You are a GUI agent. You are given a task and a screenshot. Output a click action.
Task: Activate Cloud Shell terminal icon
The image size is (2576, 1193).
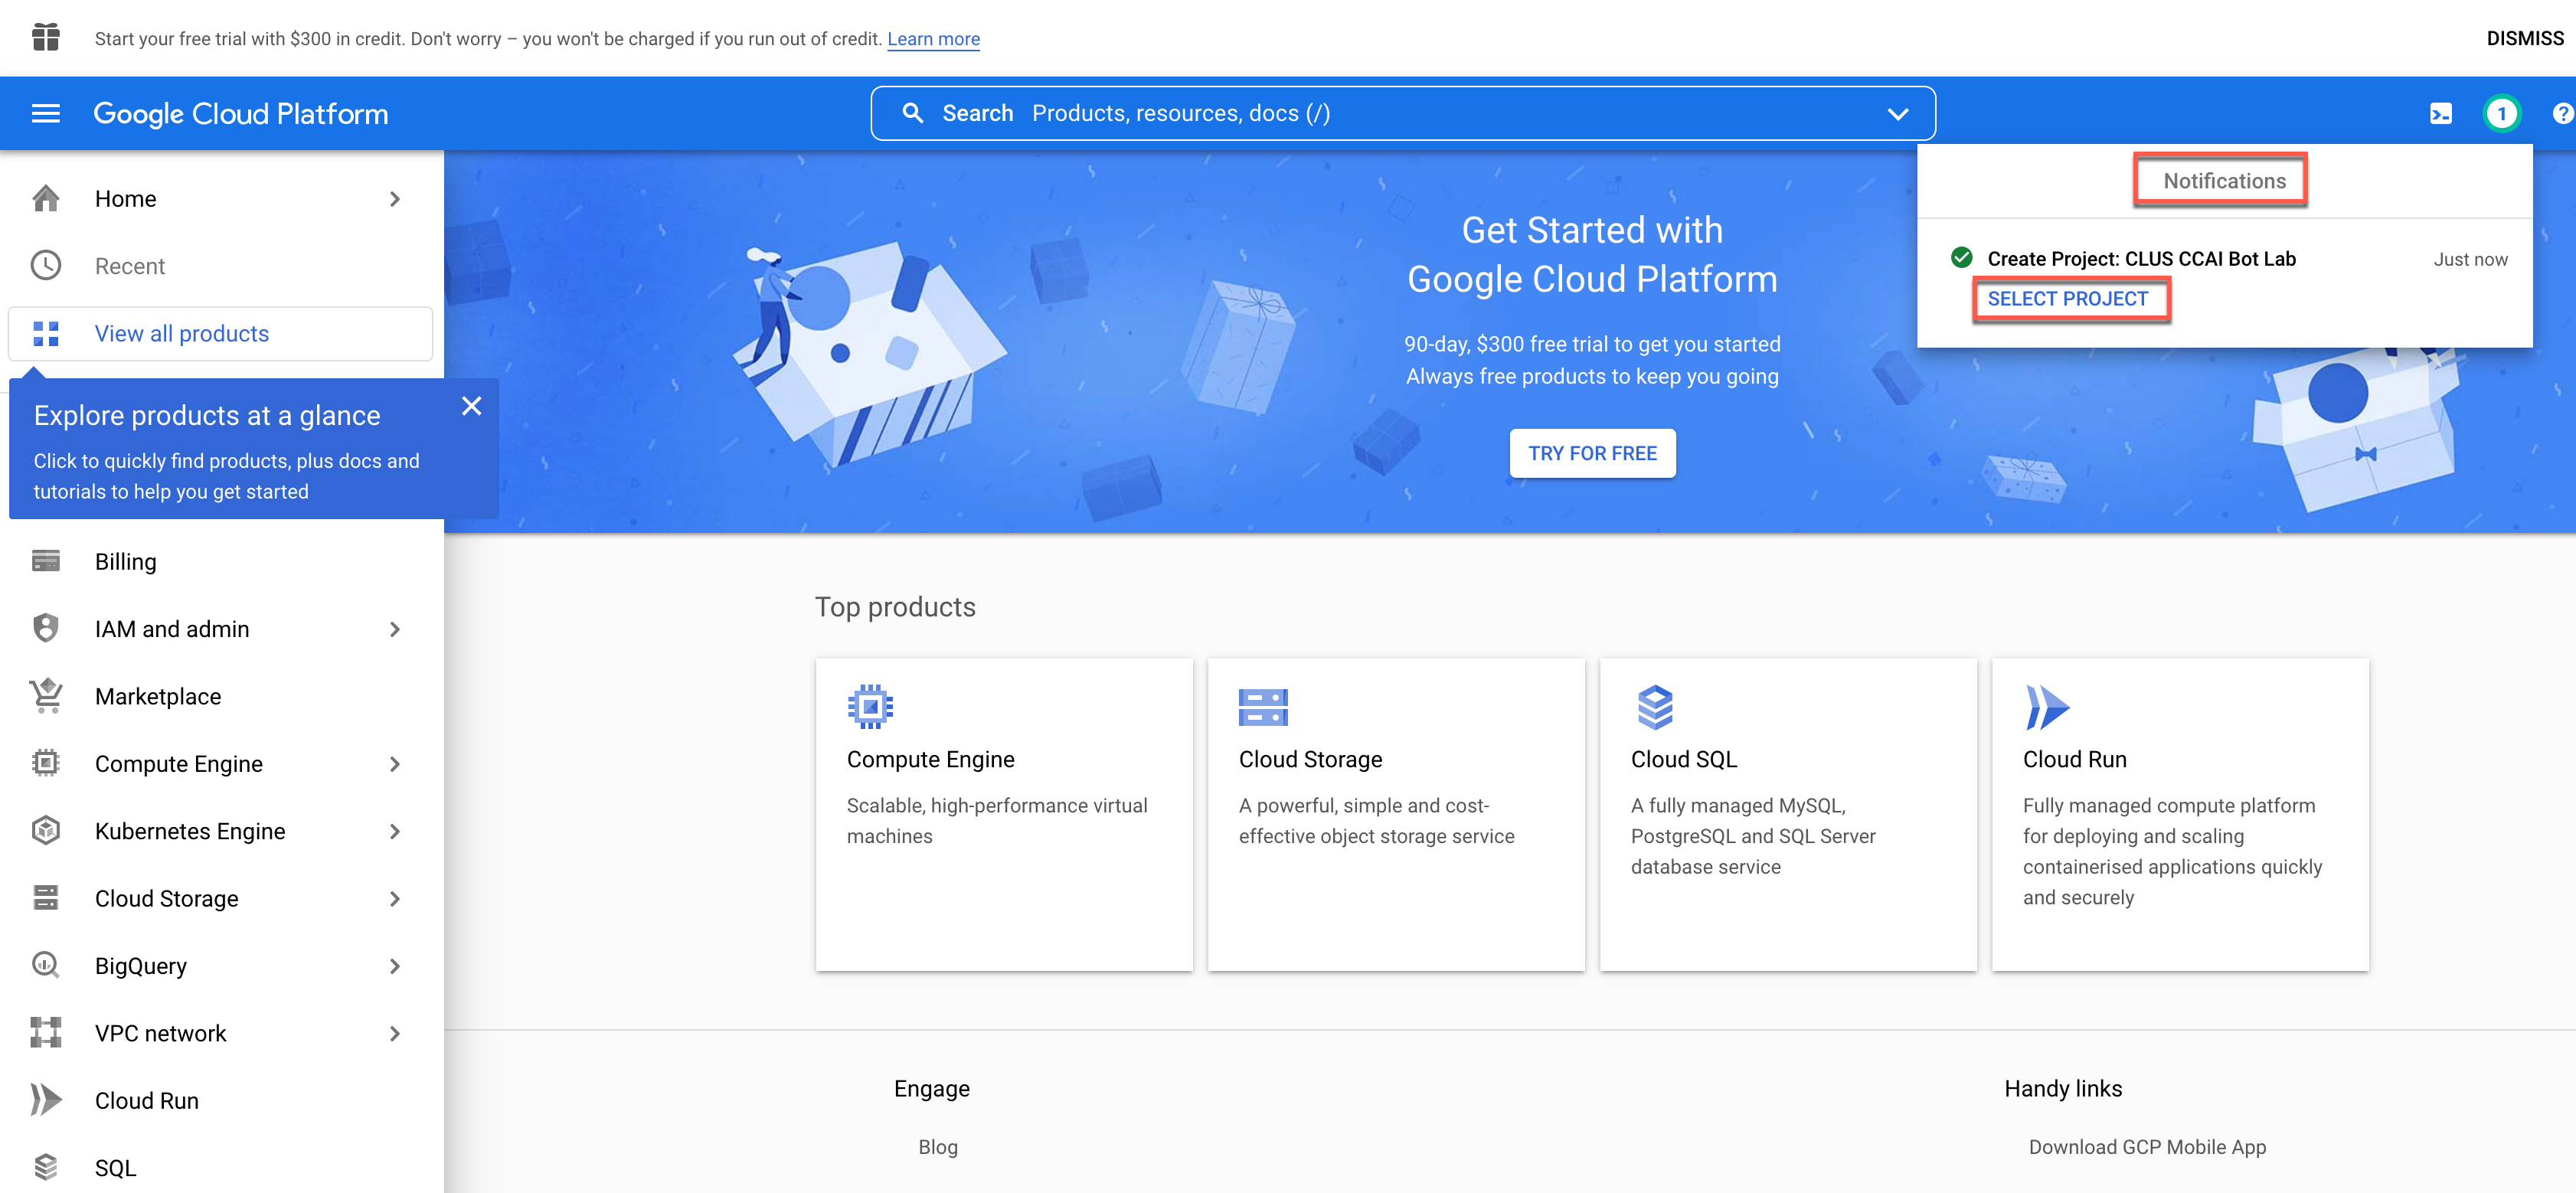pyautogui.click(x=2441, y=114)
